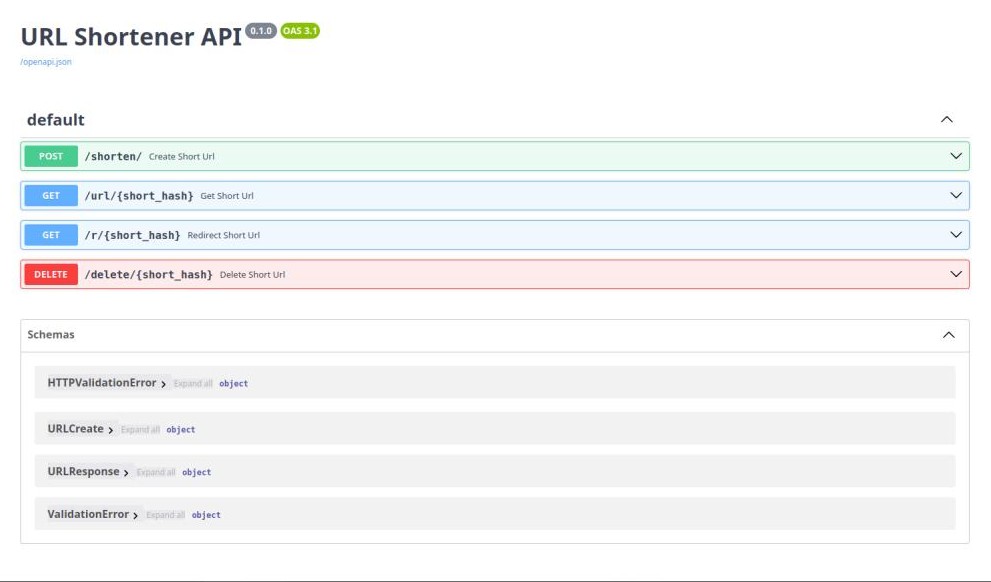Screen dimensions: 991x582
Task: Click the Get Short Url endpoint row
Action: point(500,195)
